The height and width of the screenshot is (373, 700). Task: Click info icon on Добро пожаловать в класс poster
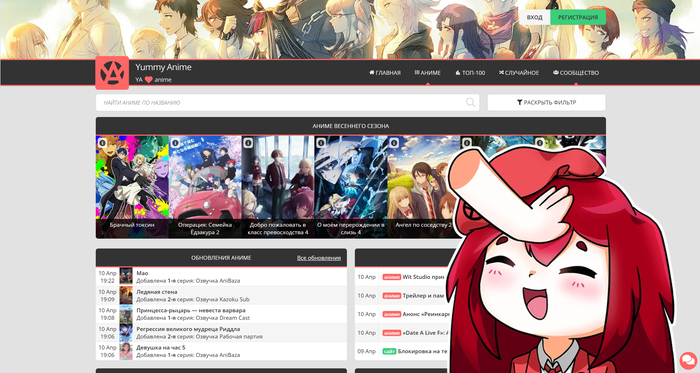(248, 143)
